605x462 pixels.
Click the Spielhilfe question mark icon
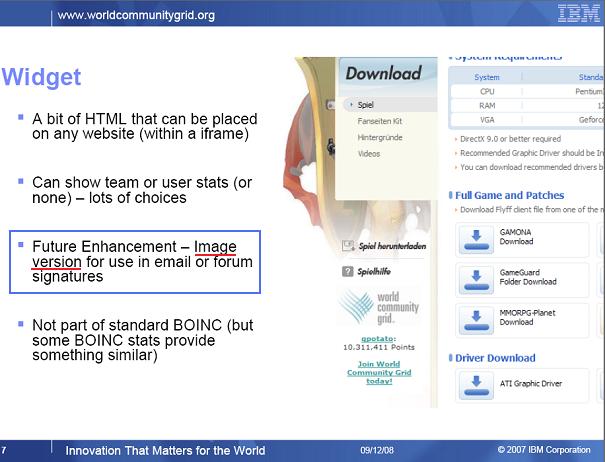point(348,271)
